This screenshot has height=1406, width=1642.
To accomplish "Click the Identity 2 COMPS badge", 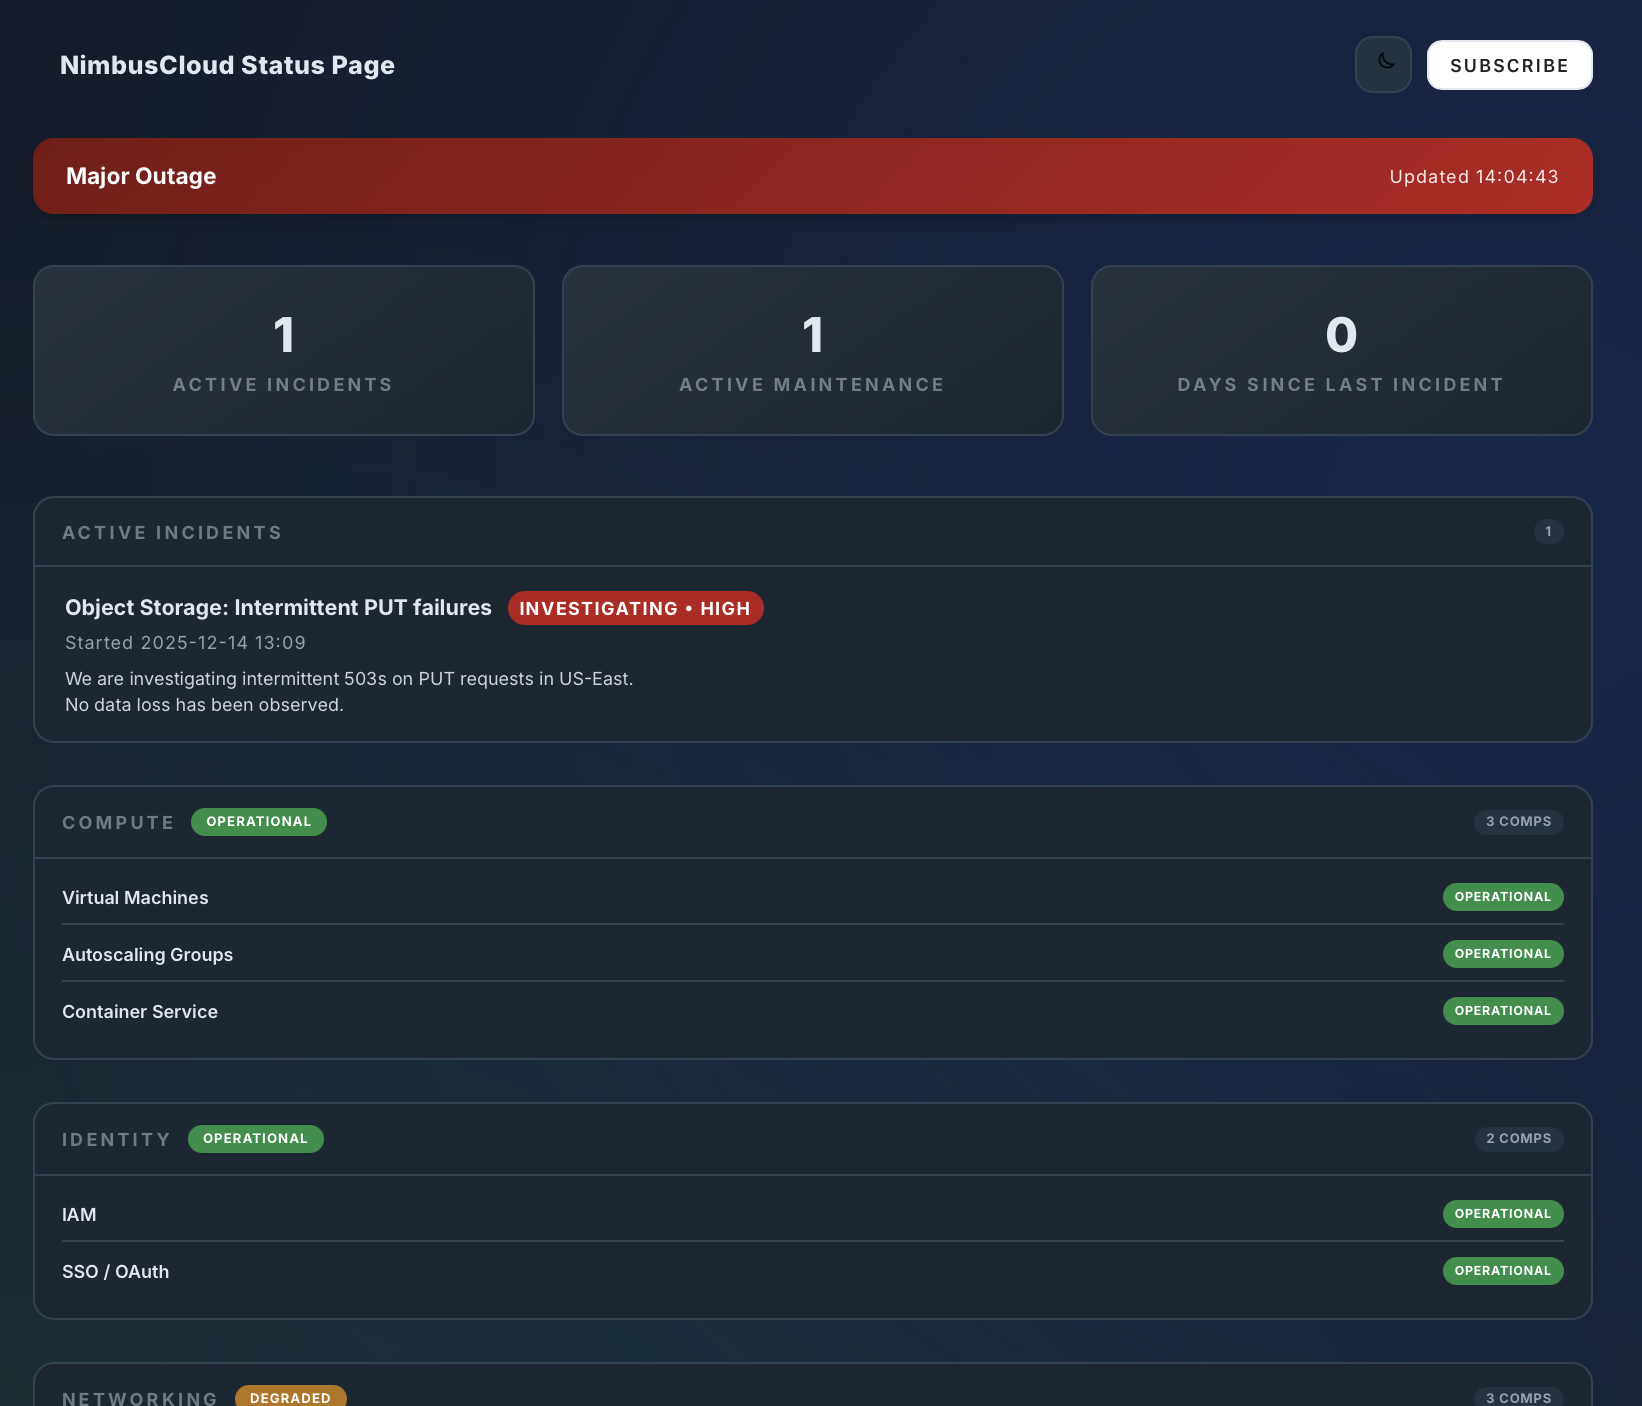I will [1518, 1139].
